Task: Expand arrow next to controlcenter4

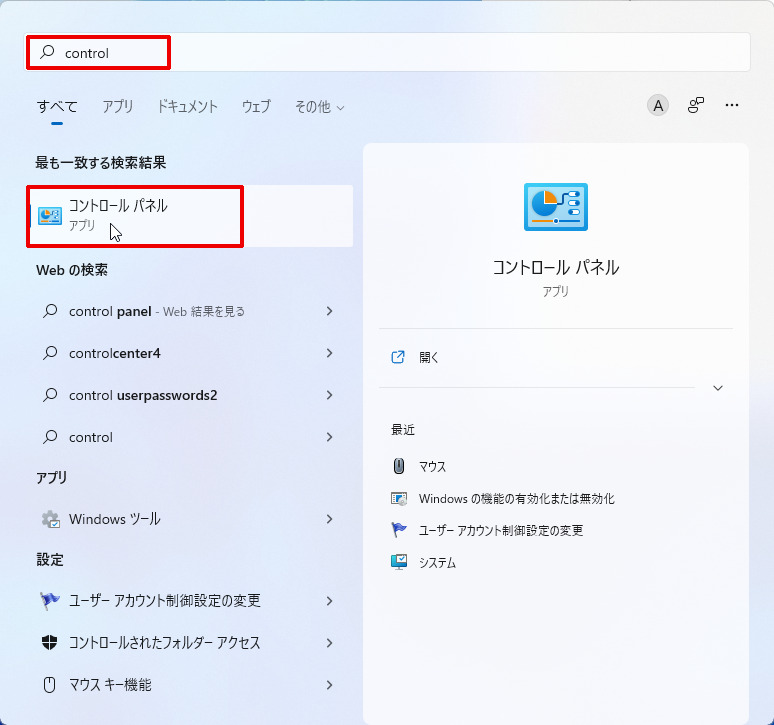Action: point(329,353)
